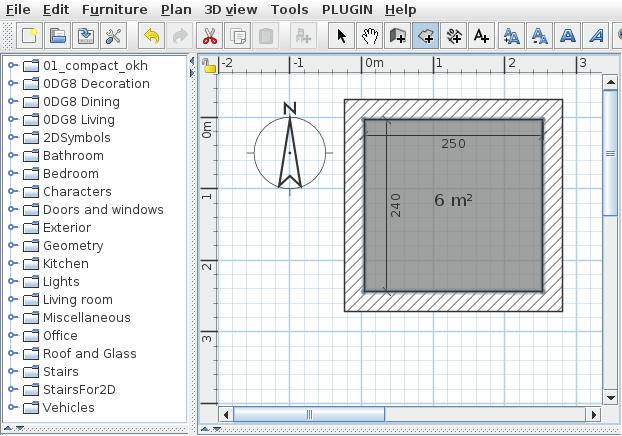Viewport: 622px width, 436px height.
Task: Click the plan horizontal scrollbar left arrow
Action: [226, 415]
